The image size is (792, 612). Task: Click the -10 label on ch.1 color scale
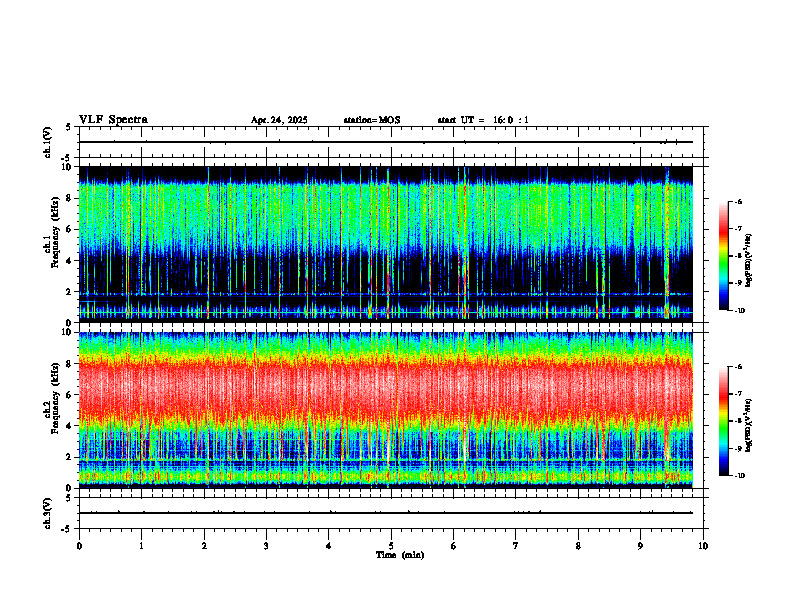739,311
